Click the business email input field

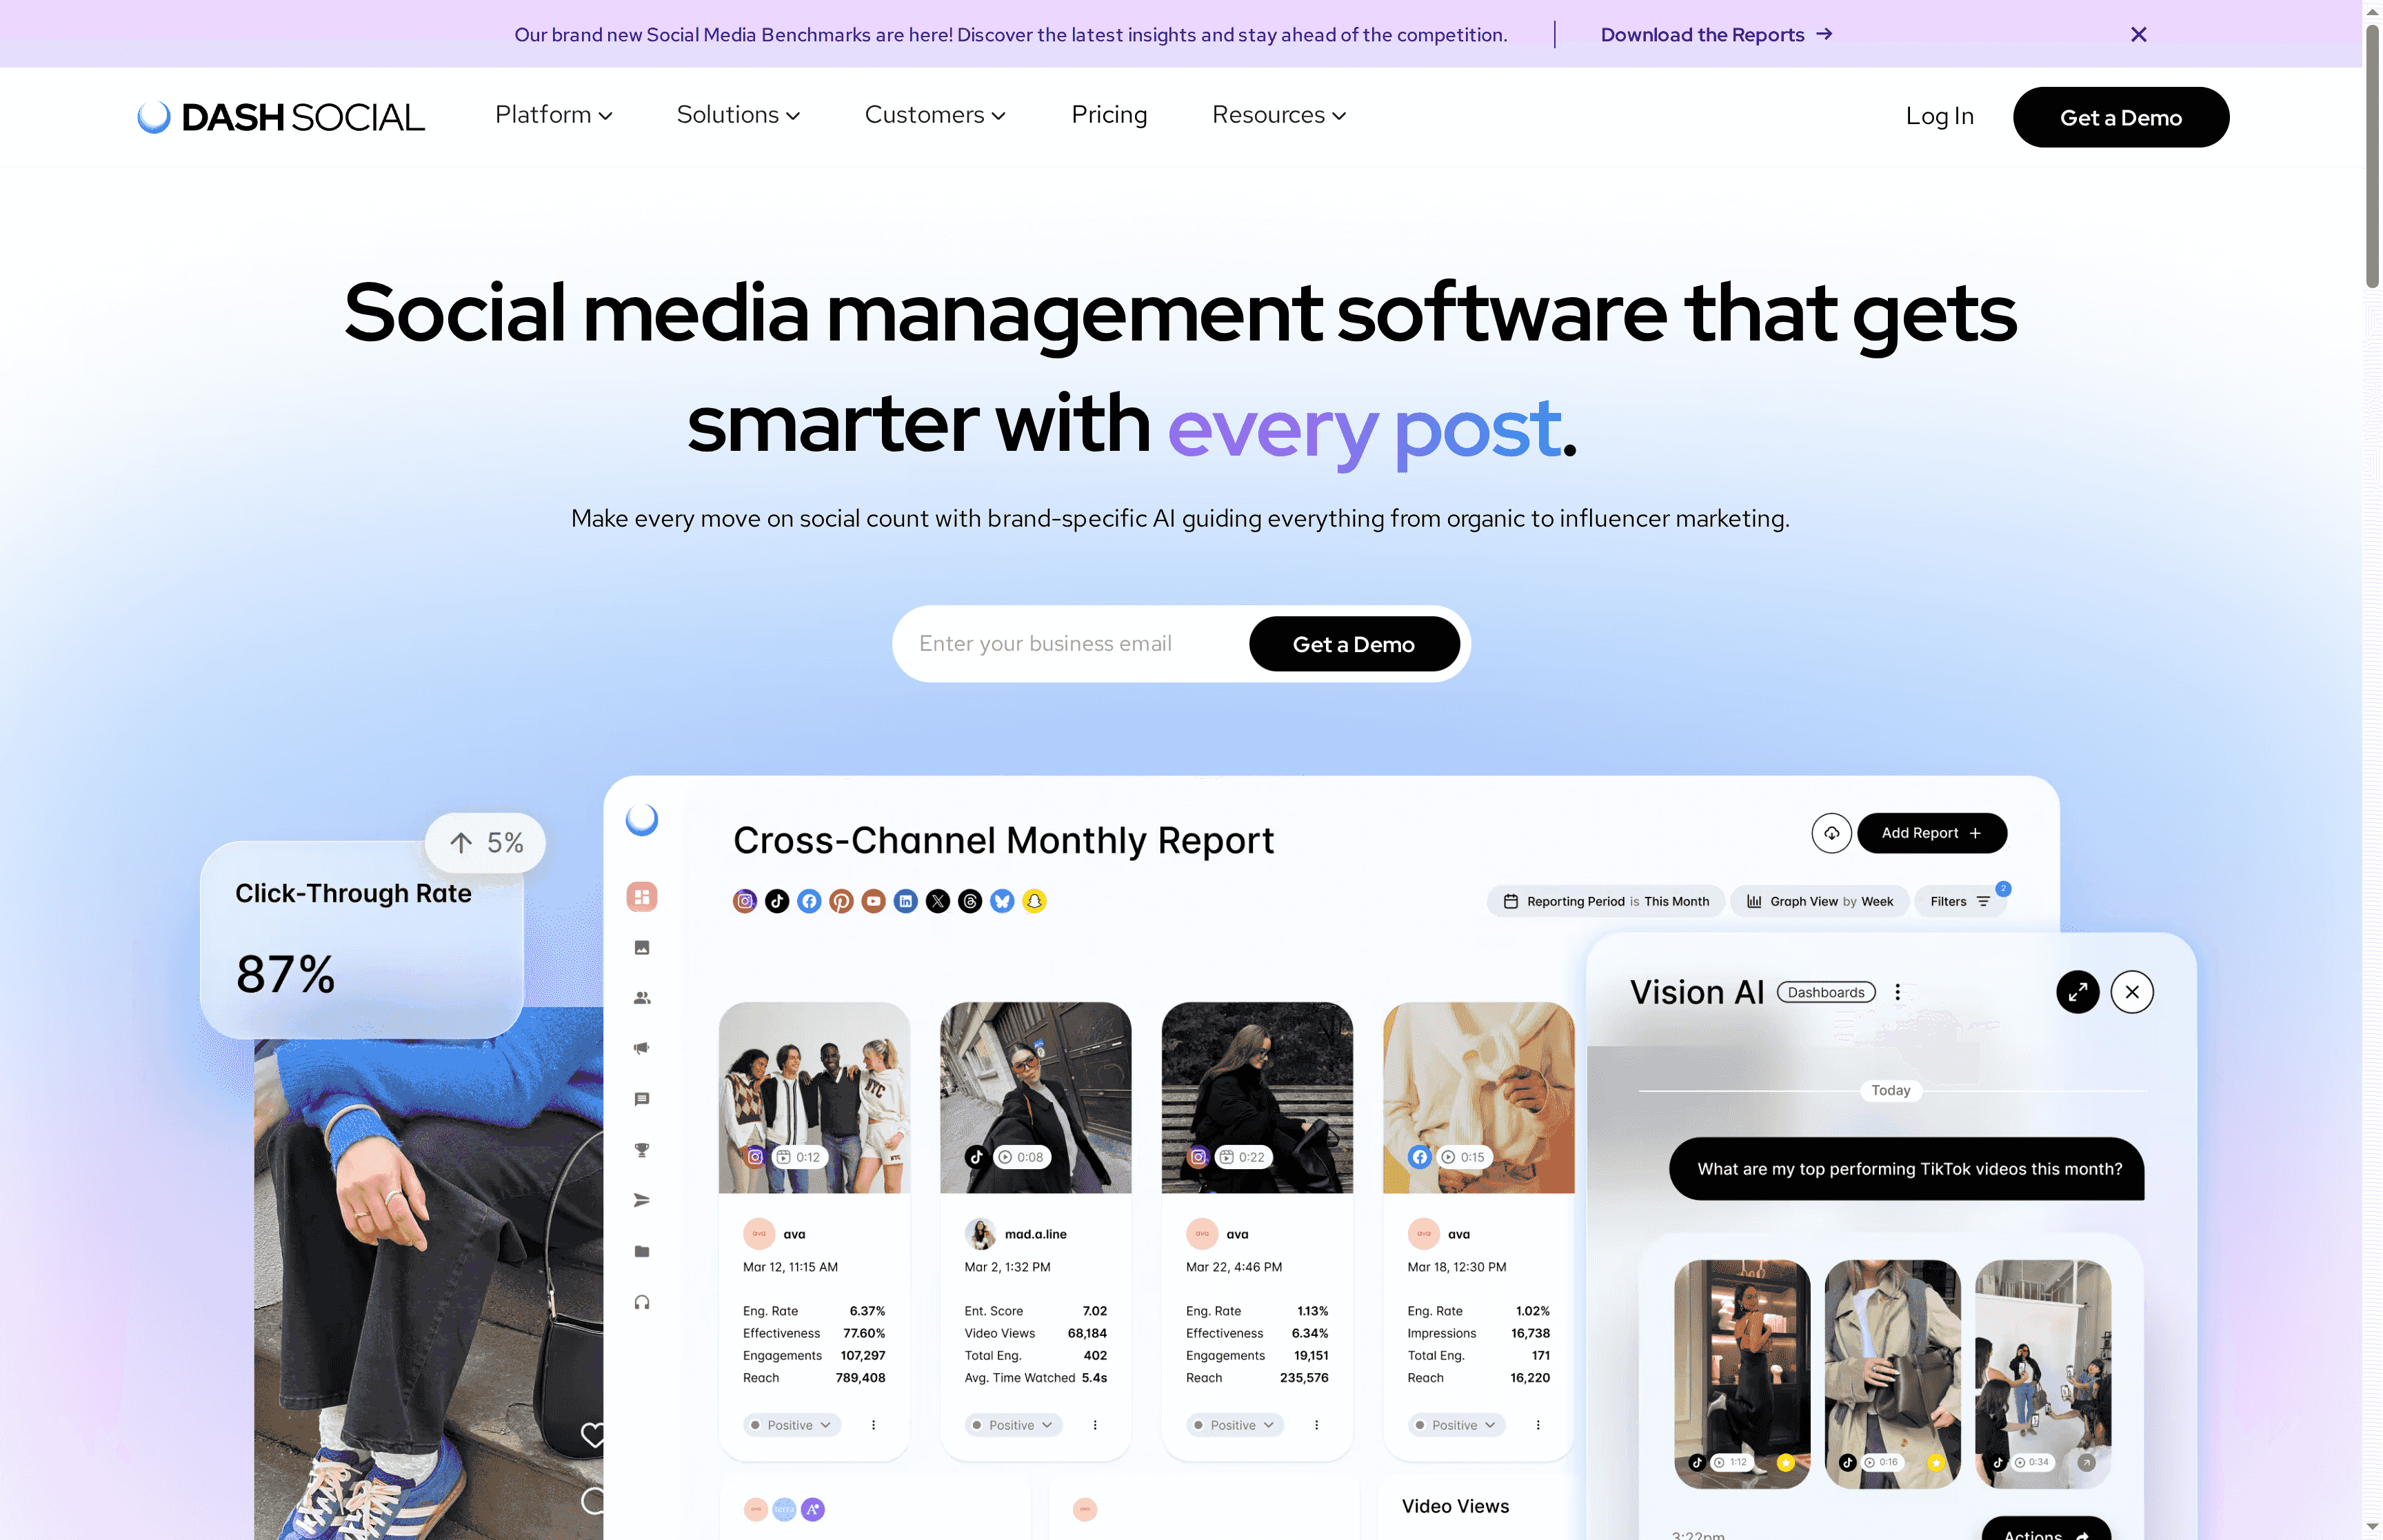click(x=1070, y=644)
